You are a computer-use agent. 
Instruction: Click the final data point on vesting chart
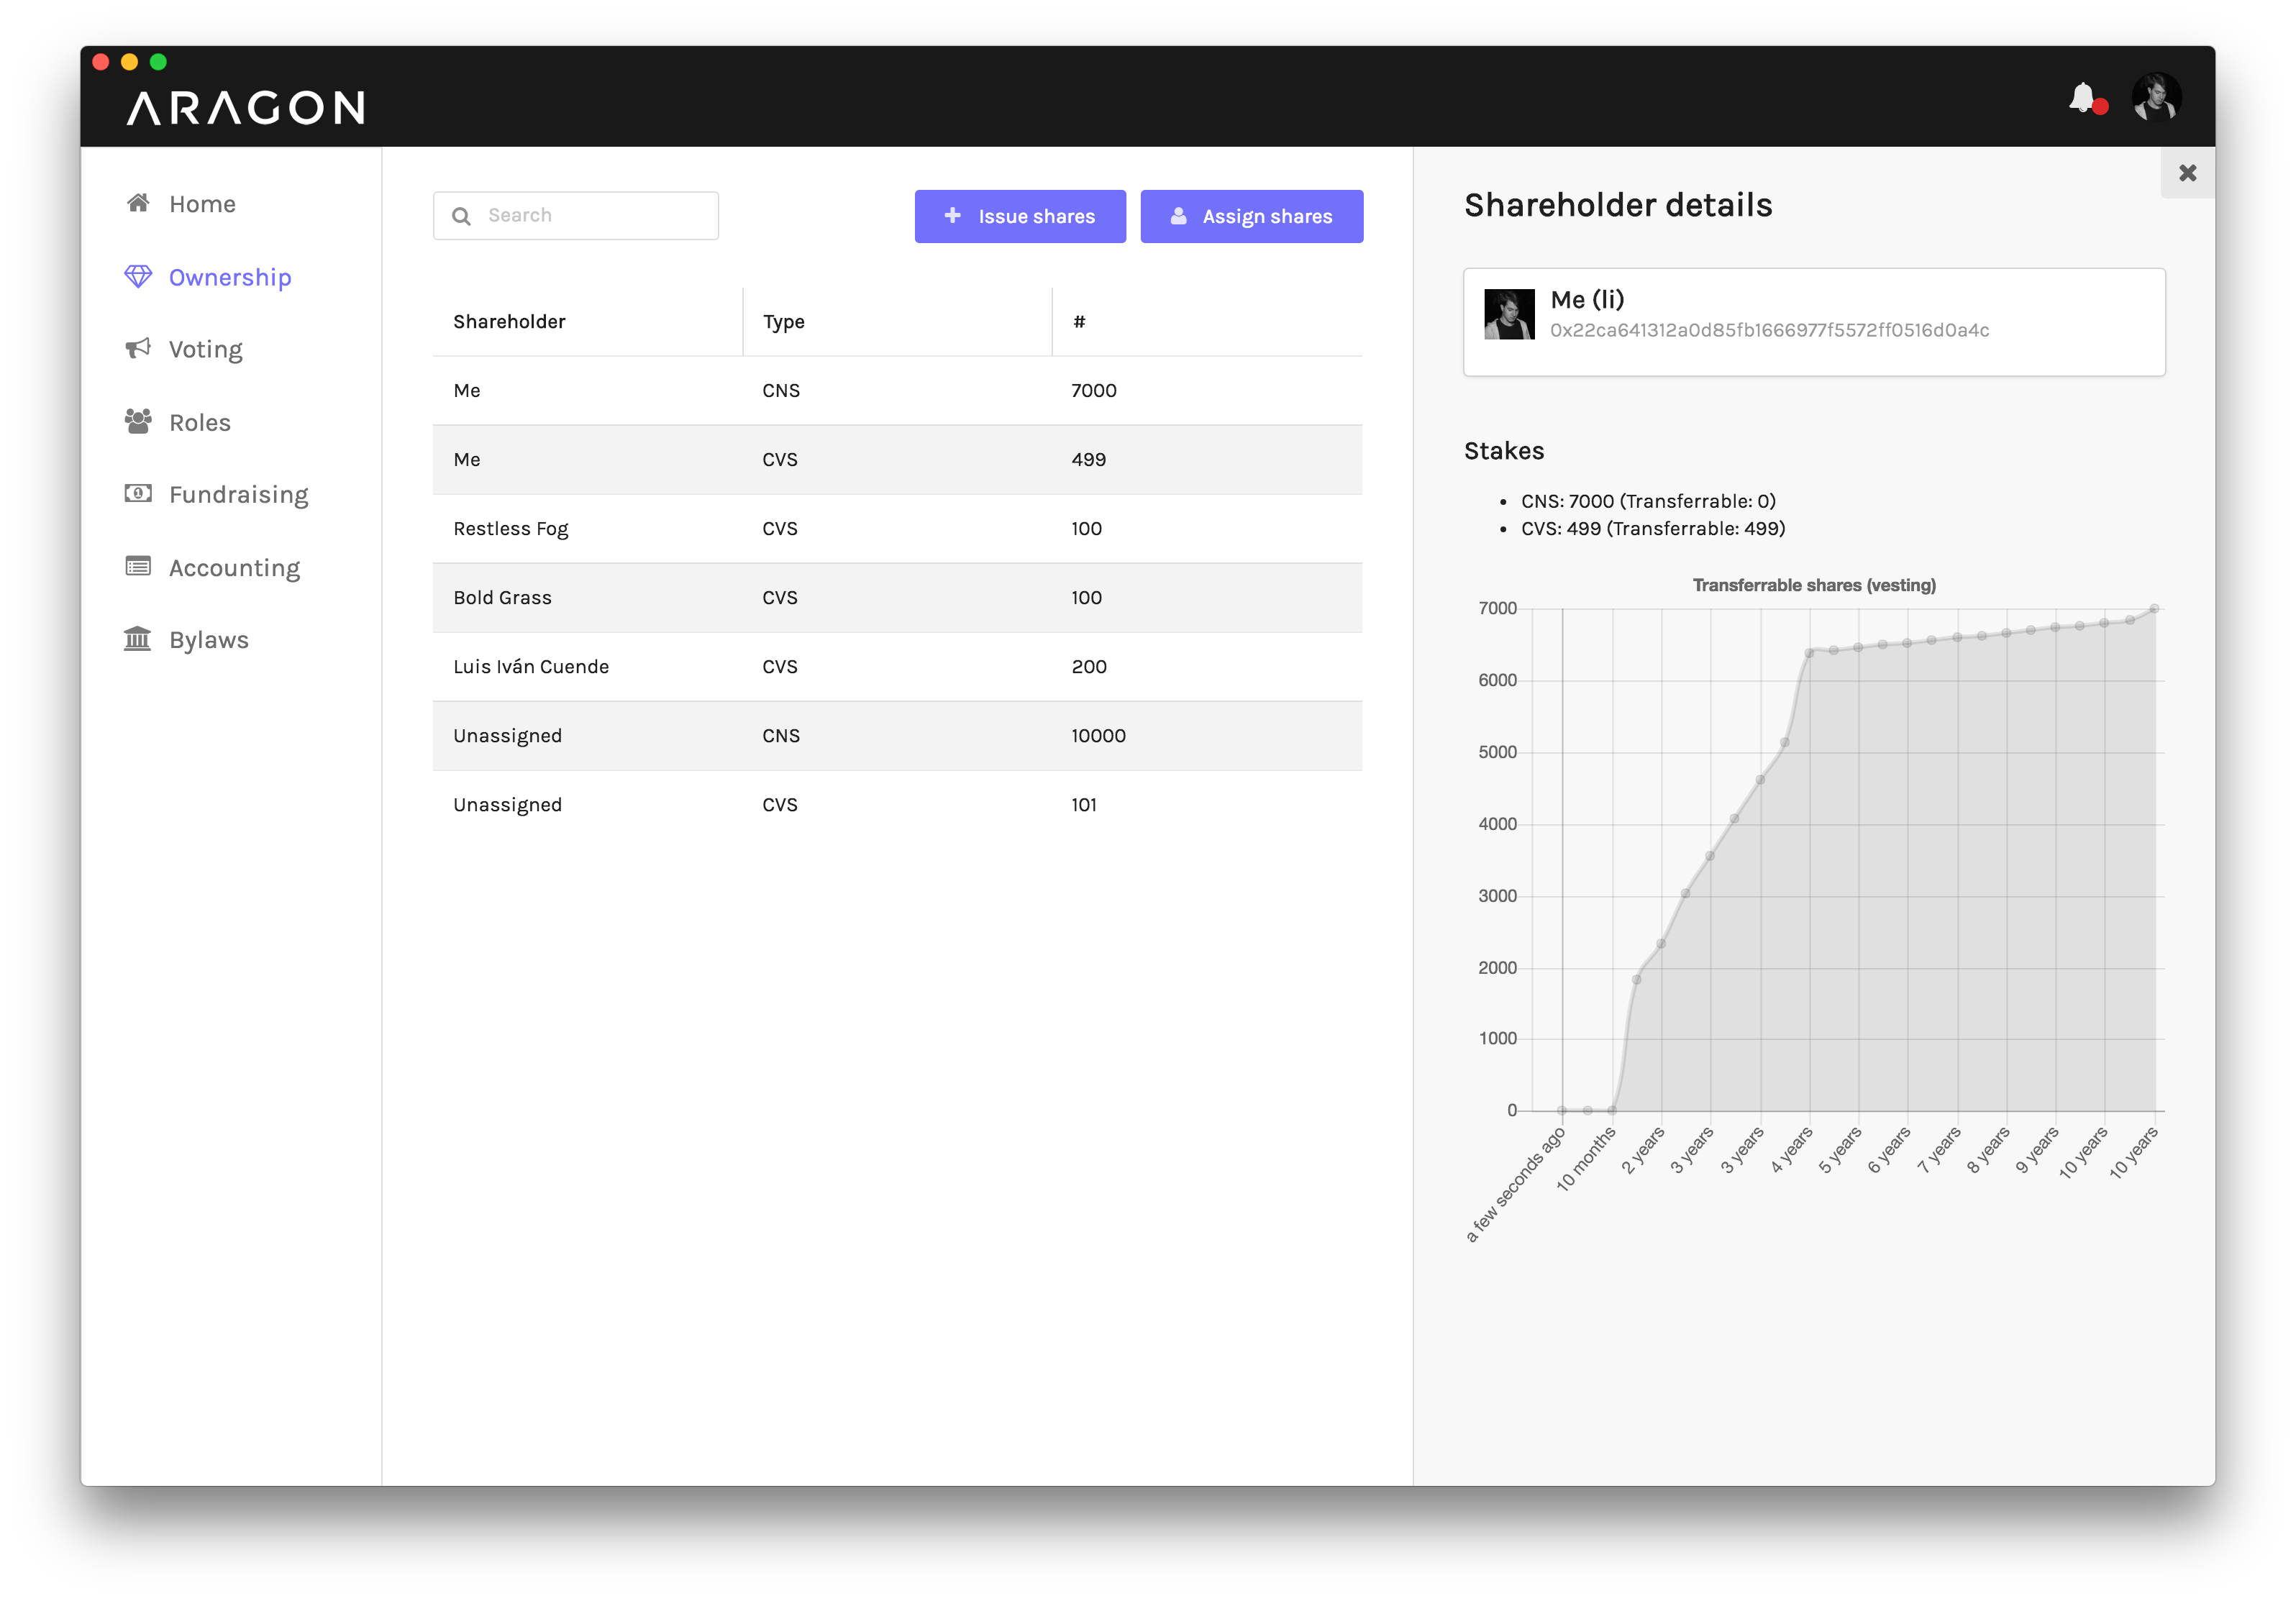point(2154,608)
